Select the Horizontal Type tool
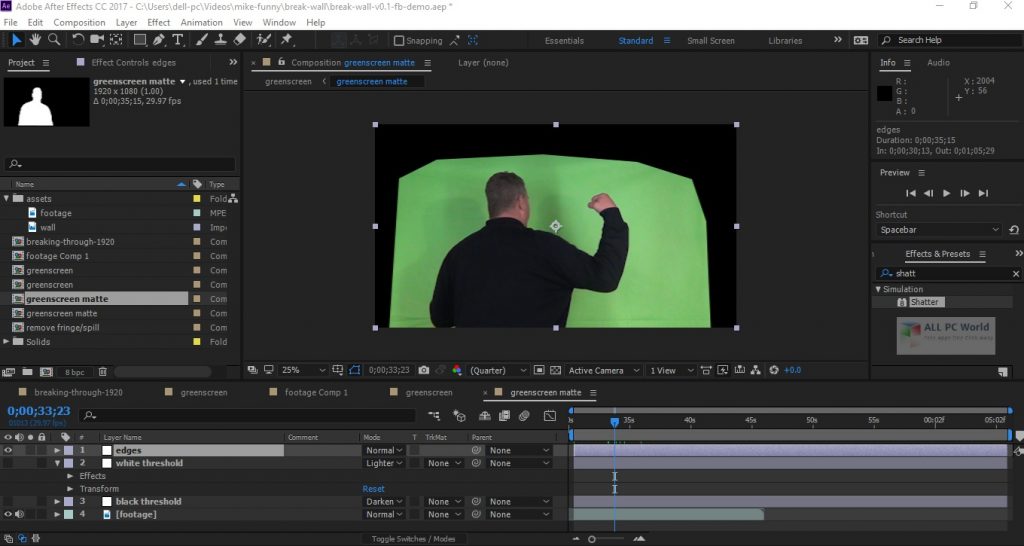Image resolution: width=1024 pixels, height=546 pixels. click(178, 40)
